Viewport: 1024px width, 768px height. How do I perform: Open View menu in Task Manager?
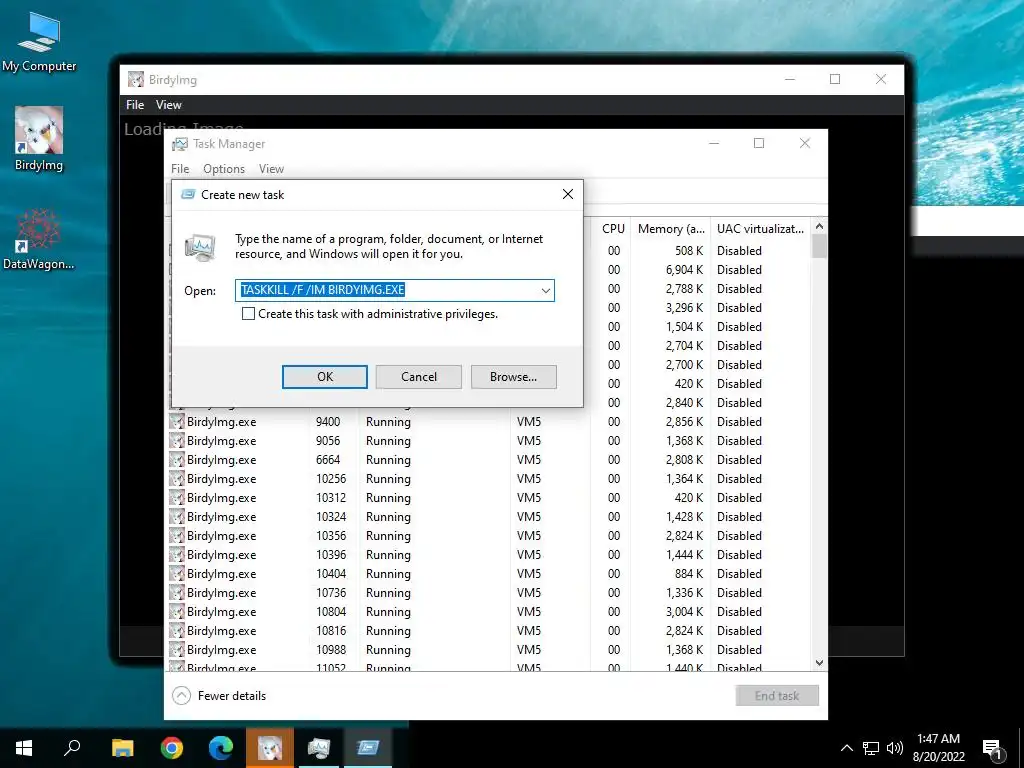(x=271, y=169)
